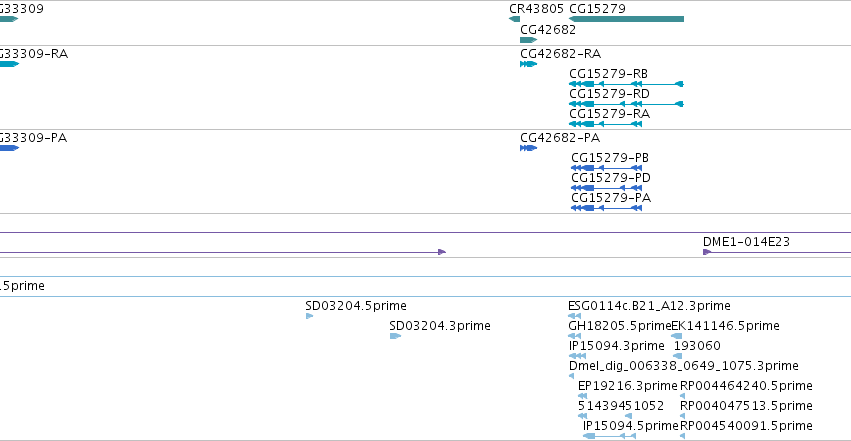
Task: Click the CG42682 gene label
Action: tap(548, 30)
